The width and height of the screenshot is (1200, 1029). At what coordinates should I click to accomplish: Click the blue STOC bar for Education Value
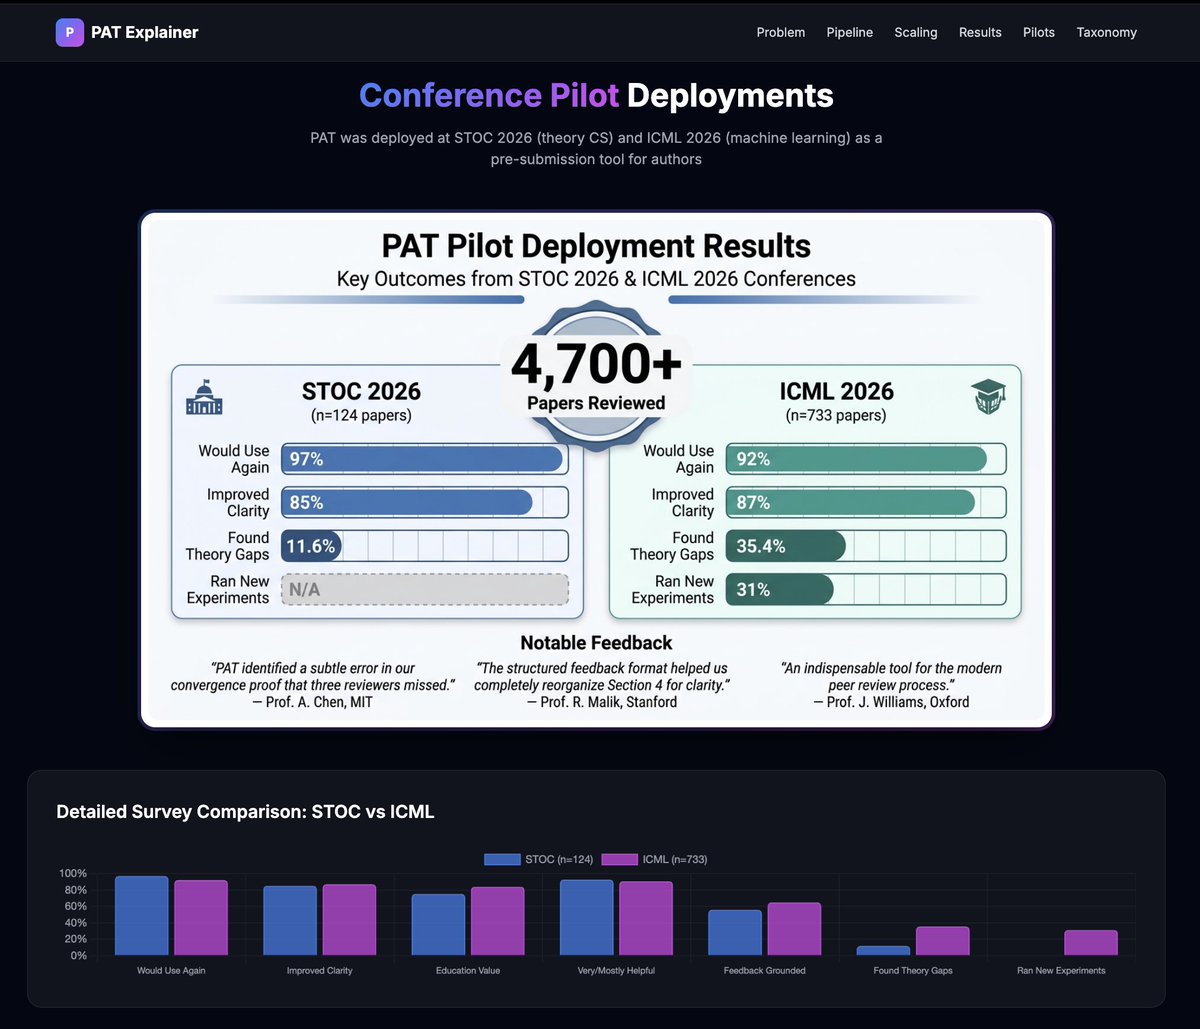coord(438,924)
